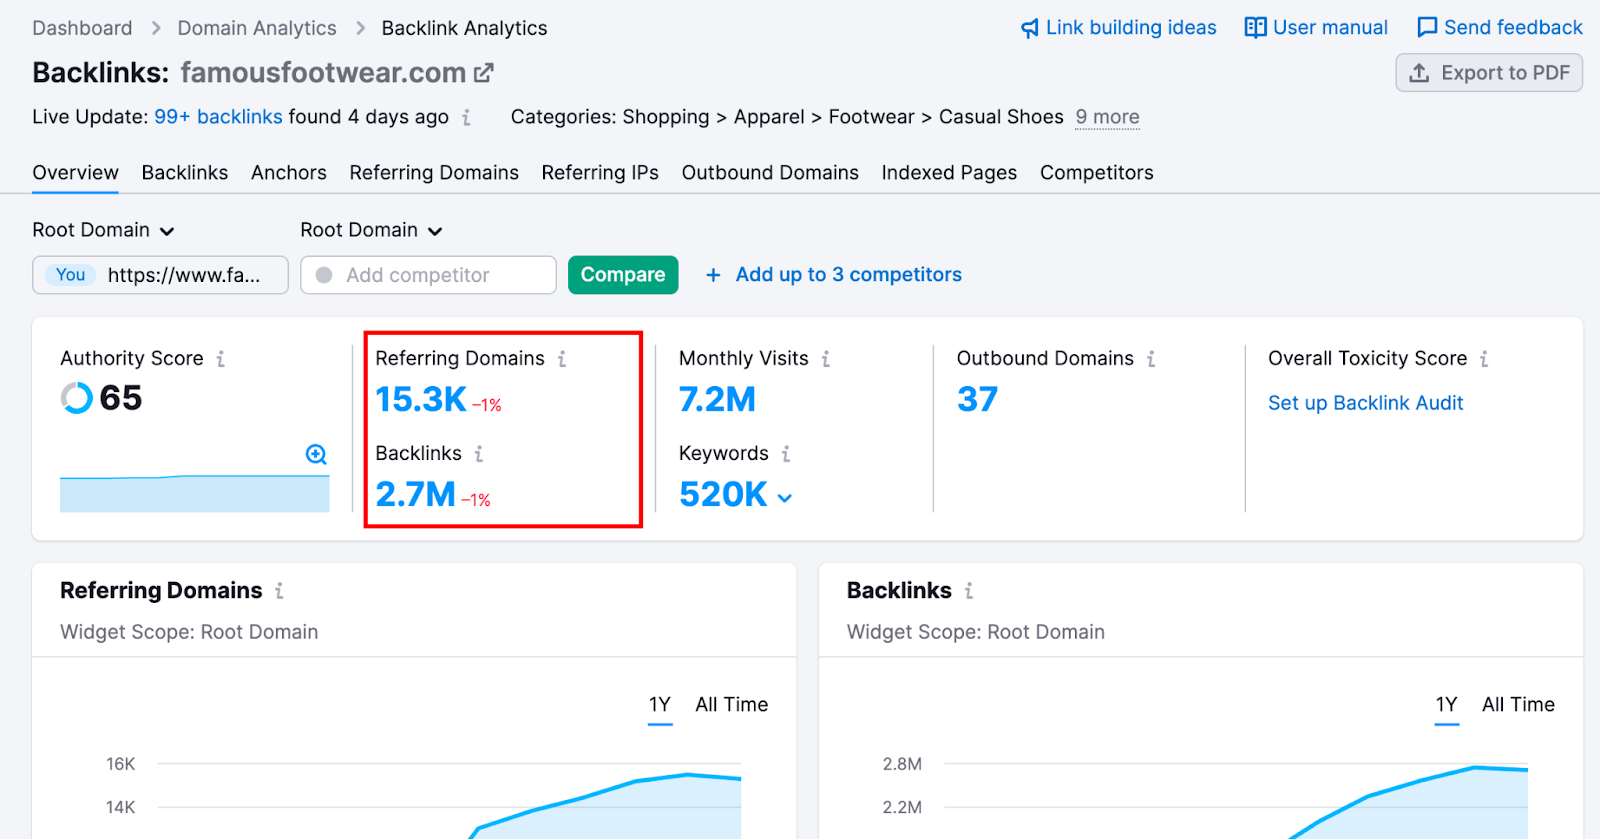Image resolution: width=1600 pixels, height=839 pixels.
Task: Open the Anchors tab
Action: 288,173
